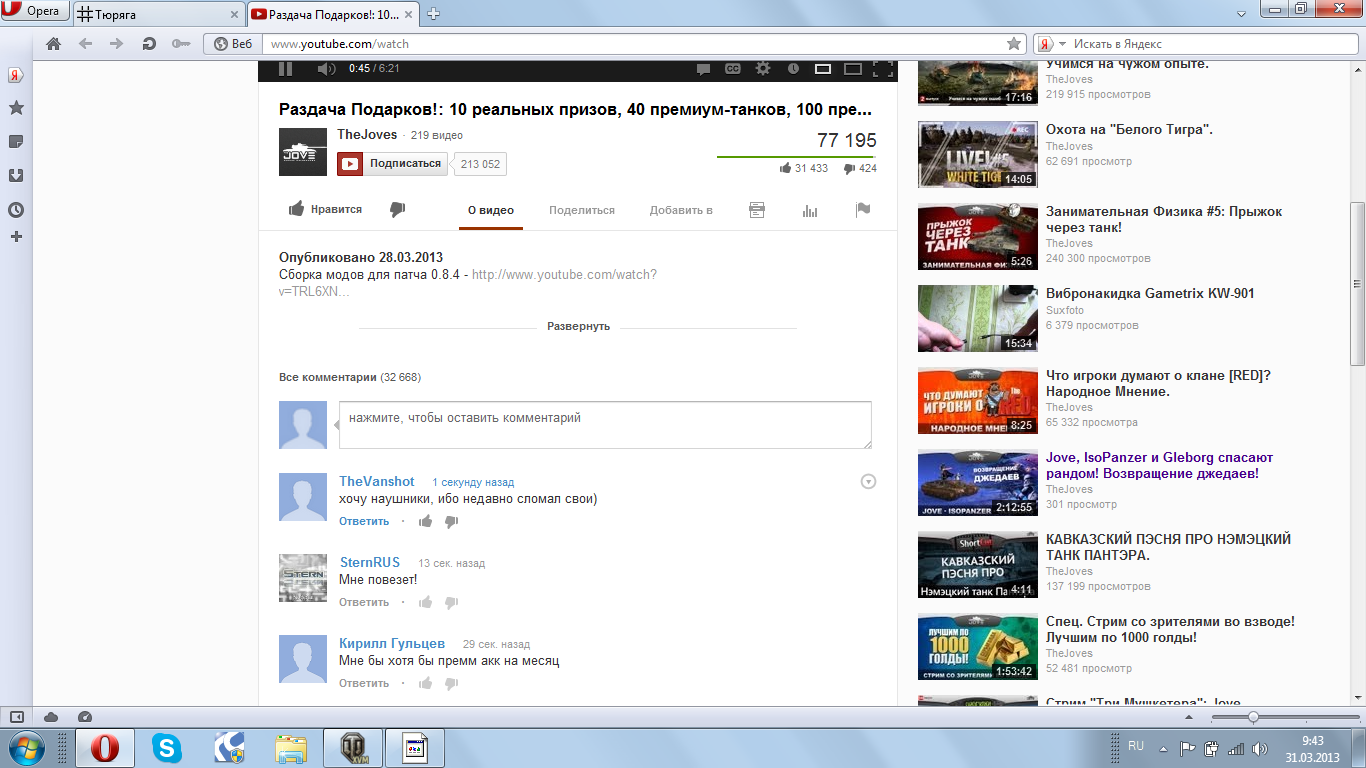The image size is (1366, 768).
Task: Open Занимательная Физика #5 related video
Action: pyautogui.click(x=1163, y=219)
